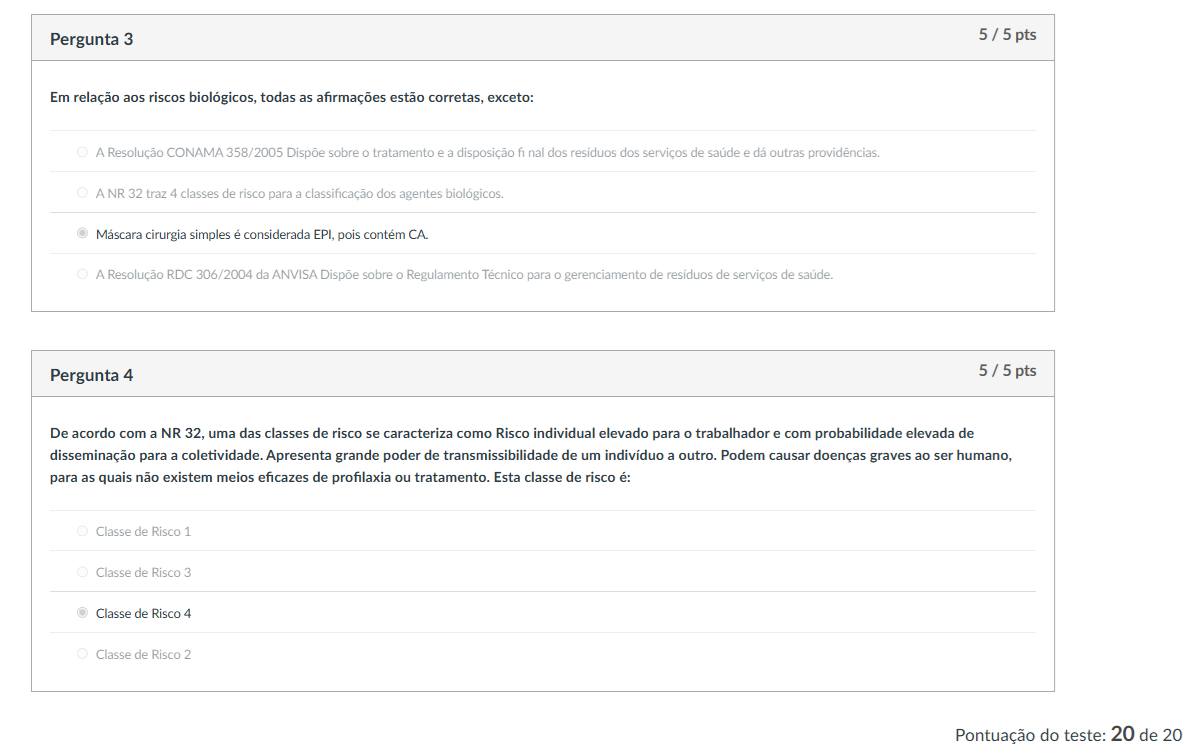This screenshot has width=1198, height=747.
Task: Click the Pergunta 3 heading
Action: (x=91, y=39)
